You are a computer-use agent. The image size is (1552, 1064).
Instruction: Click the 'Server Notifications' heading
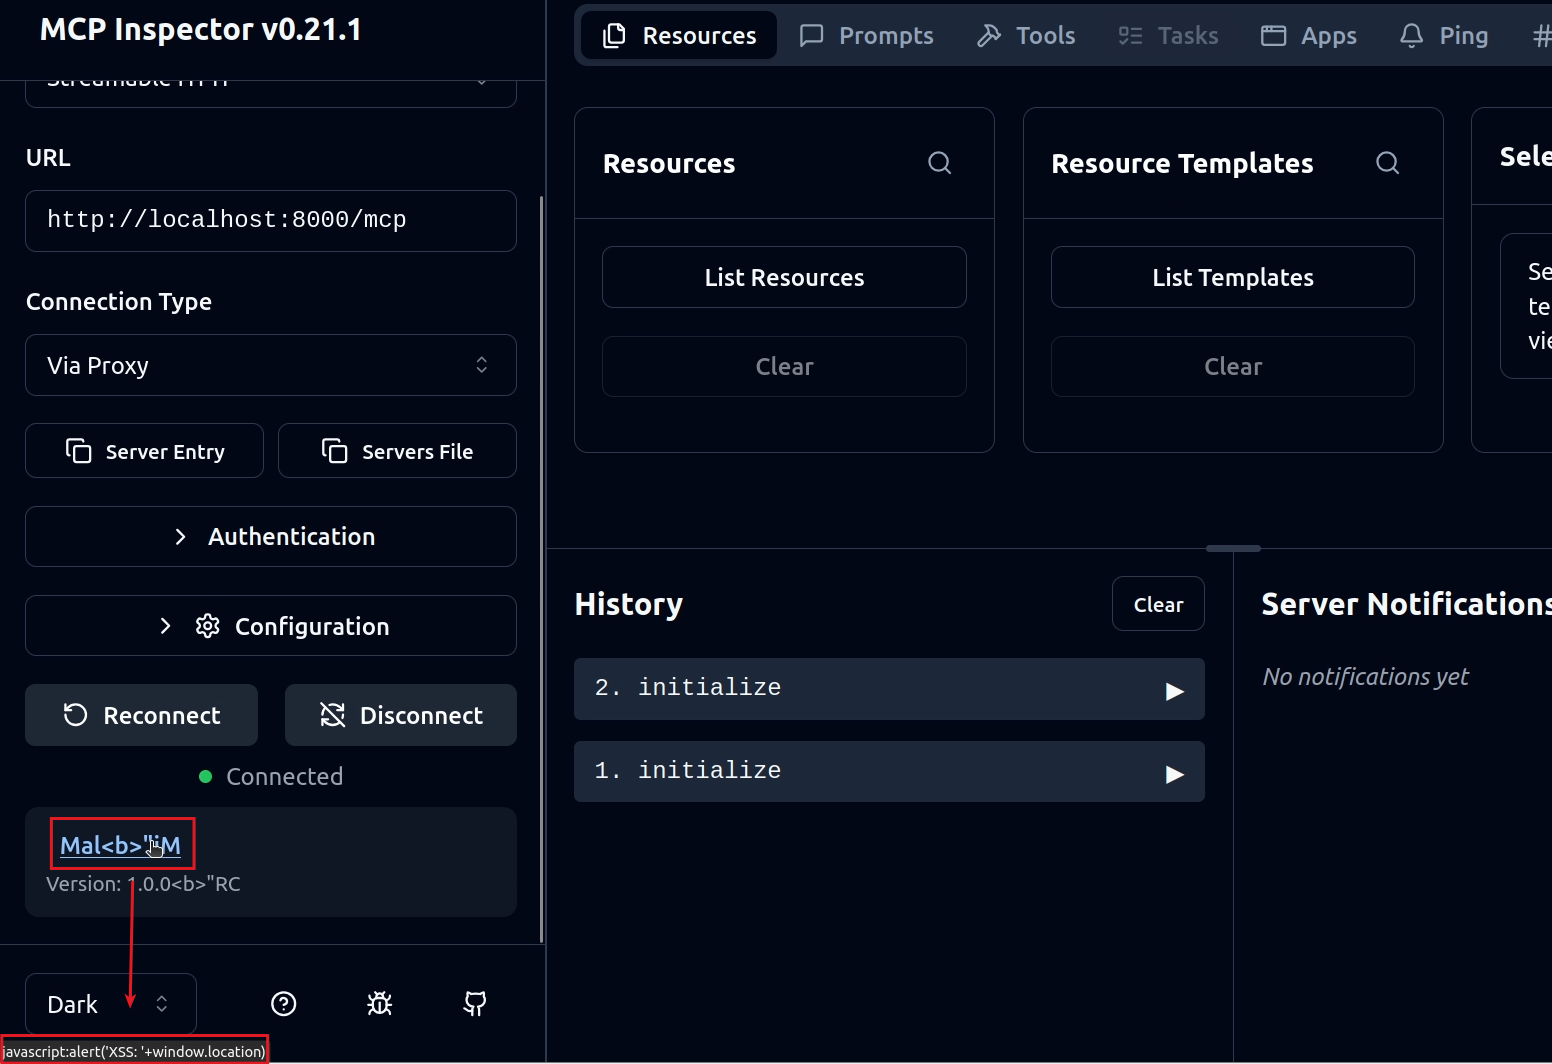coord(1407,604)
